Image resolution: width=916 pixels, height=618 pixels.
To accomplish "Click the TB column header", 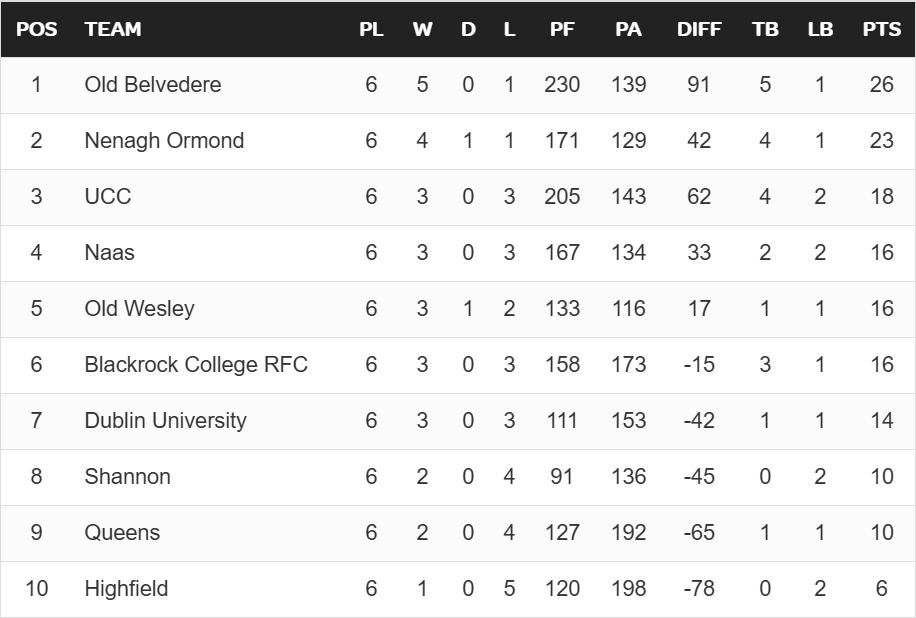I will [765, 29].
